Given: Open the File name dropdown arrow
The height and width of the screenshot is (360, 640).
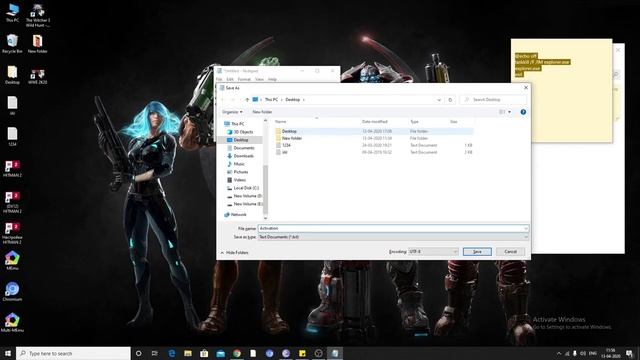Looking at the screenshot, I should [526, 229].
